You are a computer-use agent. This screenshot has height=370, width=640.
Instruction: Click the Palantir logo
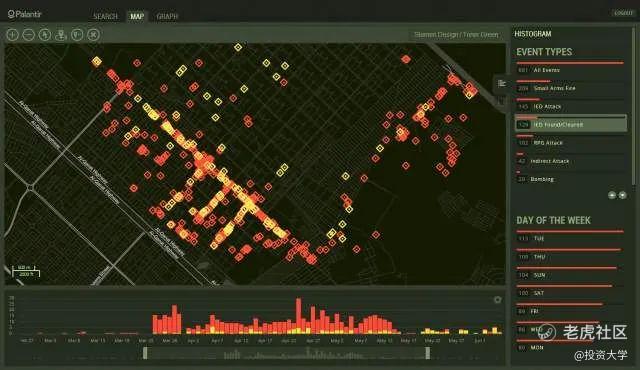coord(24,14)
